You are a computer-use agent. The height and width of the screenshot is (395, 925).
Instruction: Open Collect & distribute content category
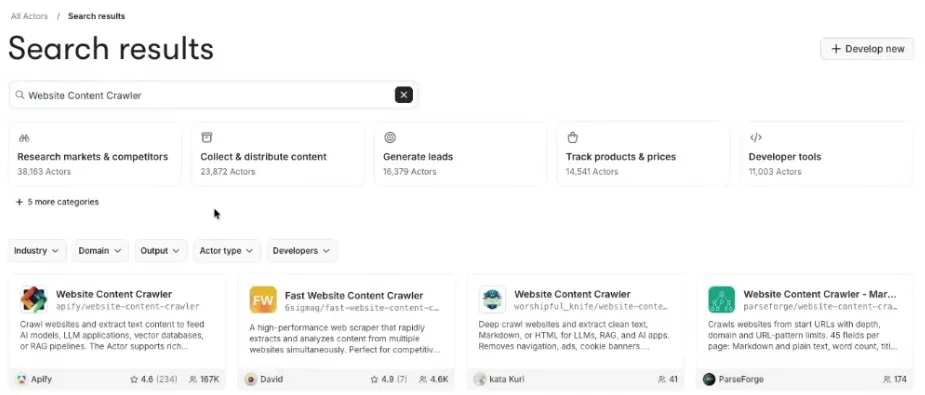[278, 154]
